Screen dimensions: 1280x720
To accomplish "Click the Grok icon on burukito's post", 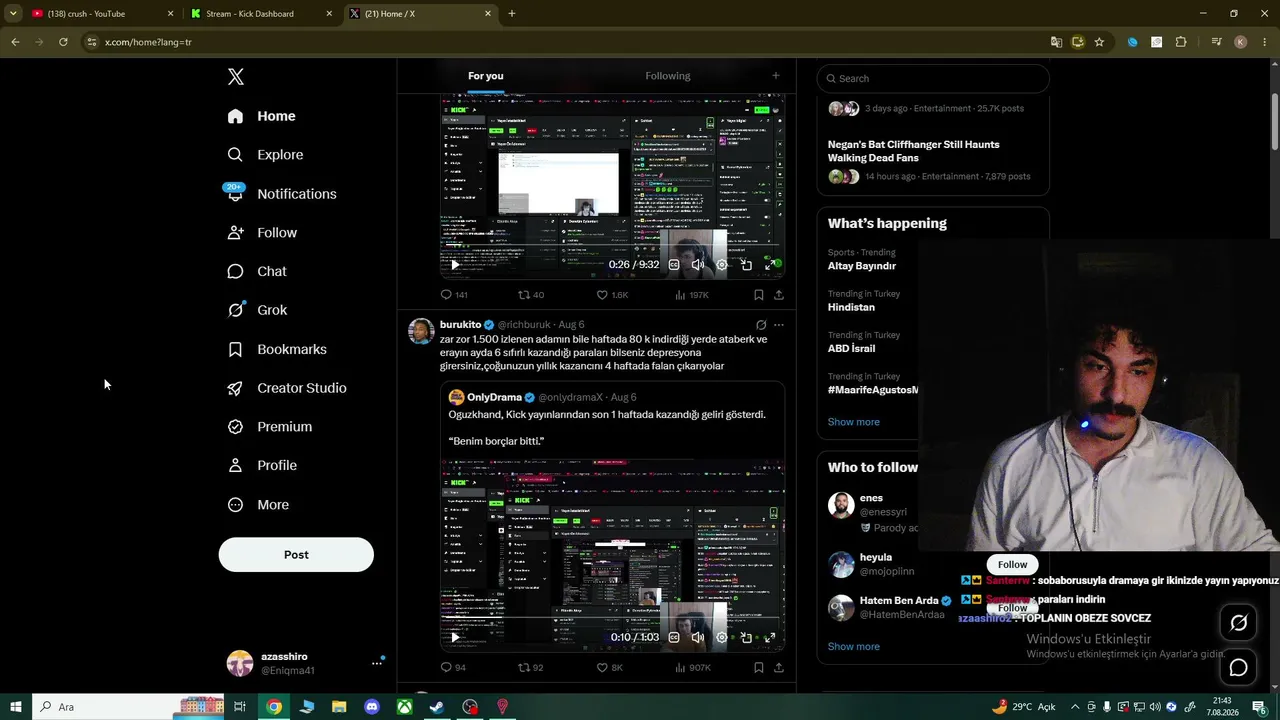I will [761, 325].
